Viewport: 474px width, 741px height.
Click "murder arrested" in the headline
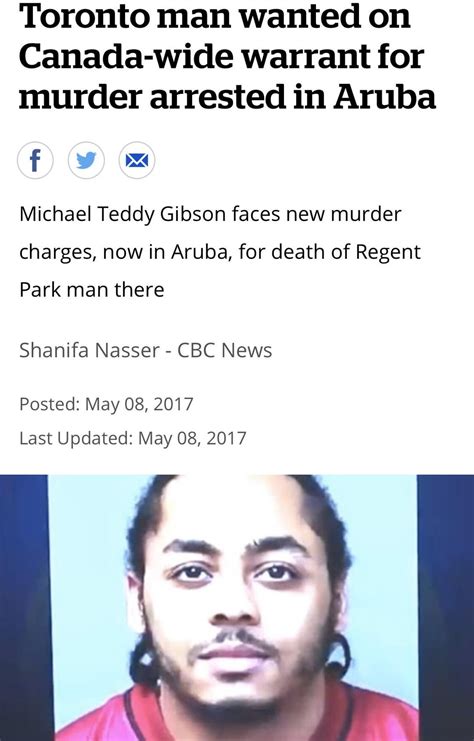pyautogui.click(x=153, y=96)
